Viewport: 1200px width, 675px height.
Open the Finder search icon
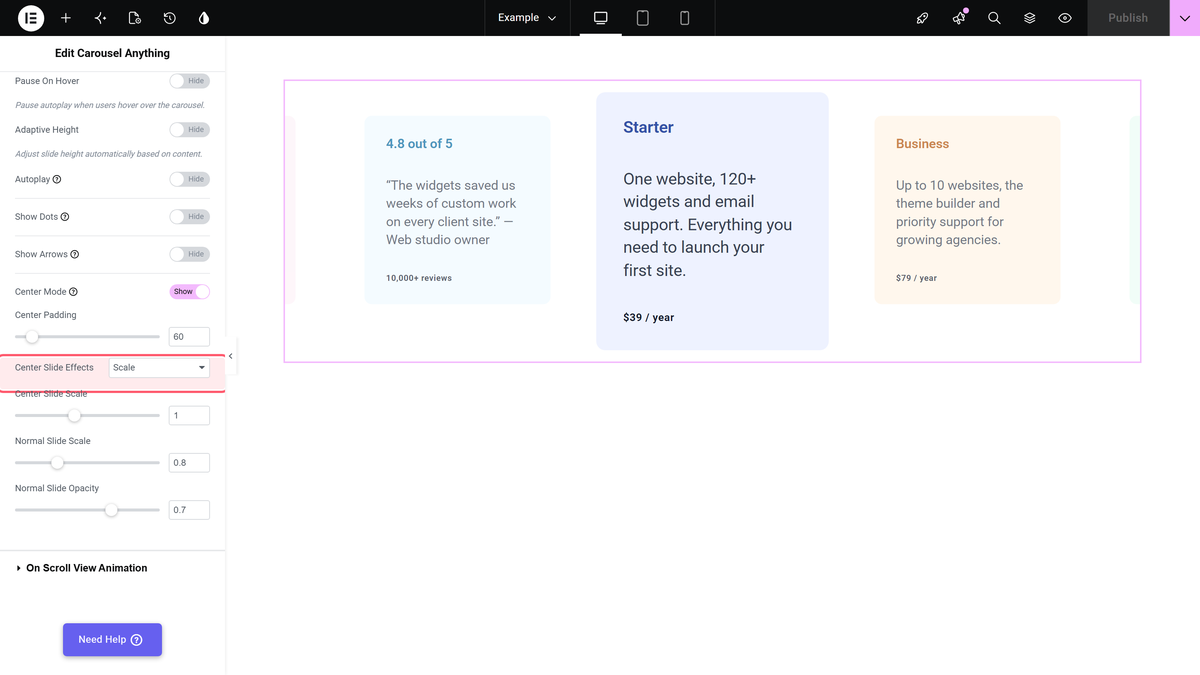(994, 18)
